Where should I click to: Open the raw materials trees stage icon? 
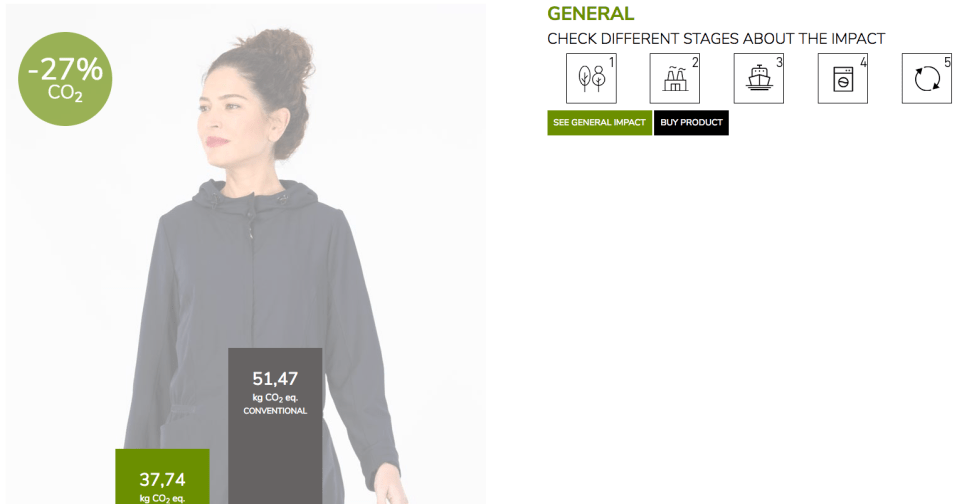pos(591,78)
